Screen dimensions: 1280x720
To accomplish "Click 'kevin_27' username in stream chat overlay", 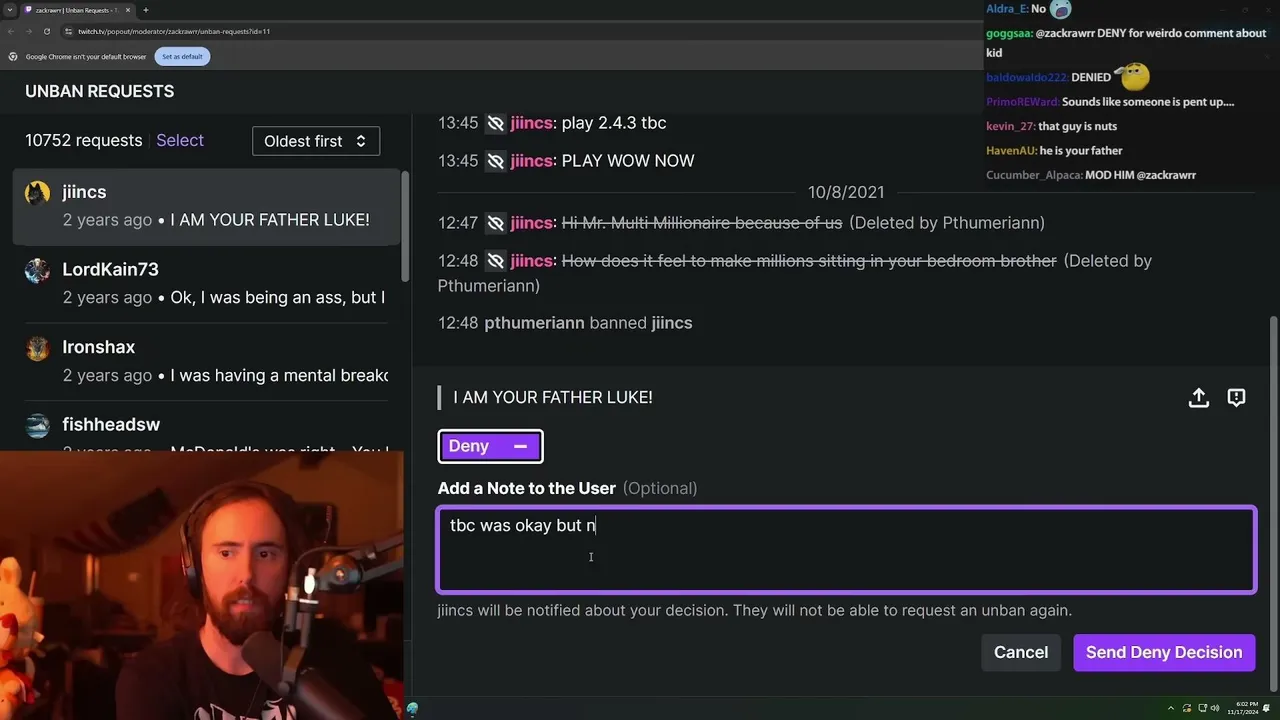I will (1010, 127).
